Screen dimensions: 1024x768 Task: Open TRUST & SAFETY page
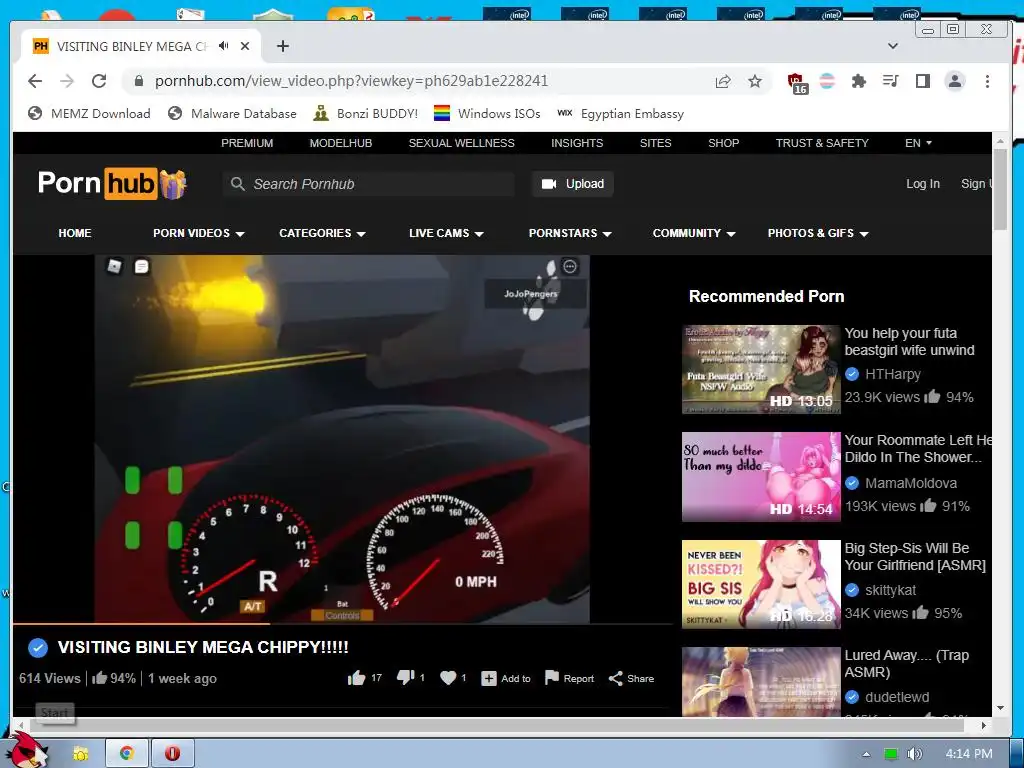point(822,143)
